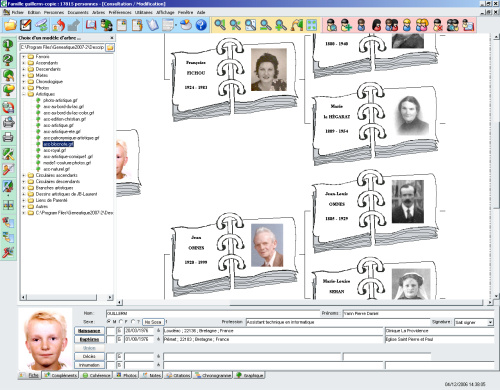Select the M sex radio button
The height and width of the screenshot is (390, 500).
pos(109,322)
